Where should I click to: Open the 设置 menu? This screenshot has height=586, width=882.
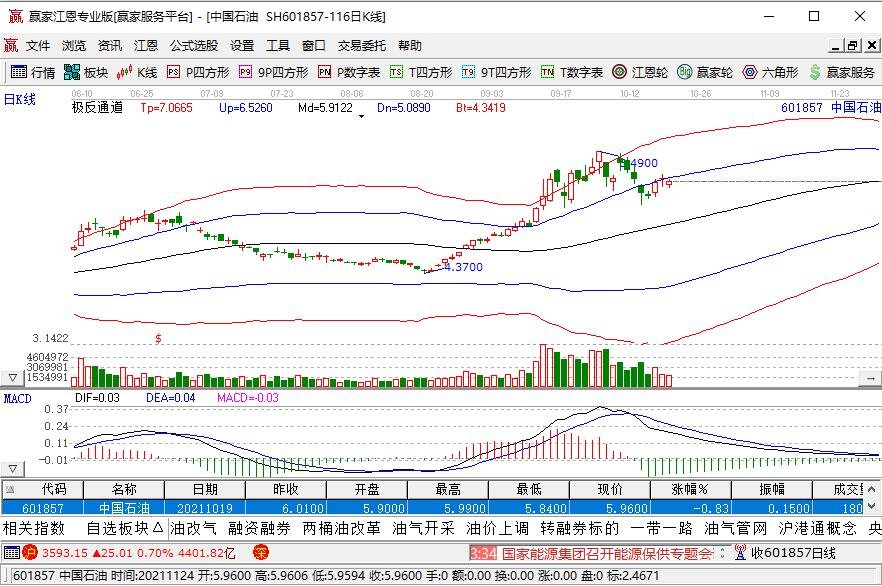pyautogui.click(x=242, y=46)
